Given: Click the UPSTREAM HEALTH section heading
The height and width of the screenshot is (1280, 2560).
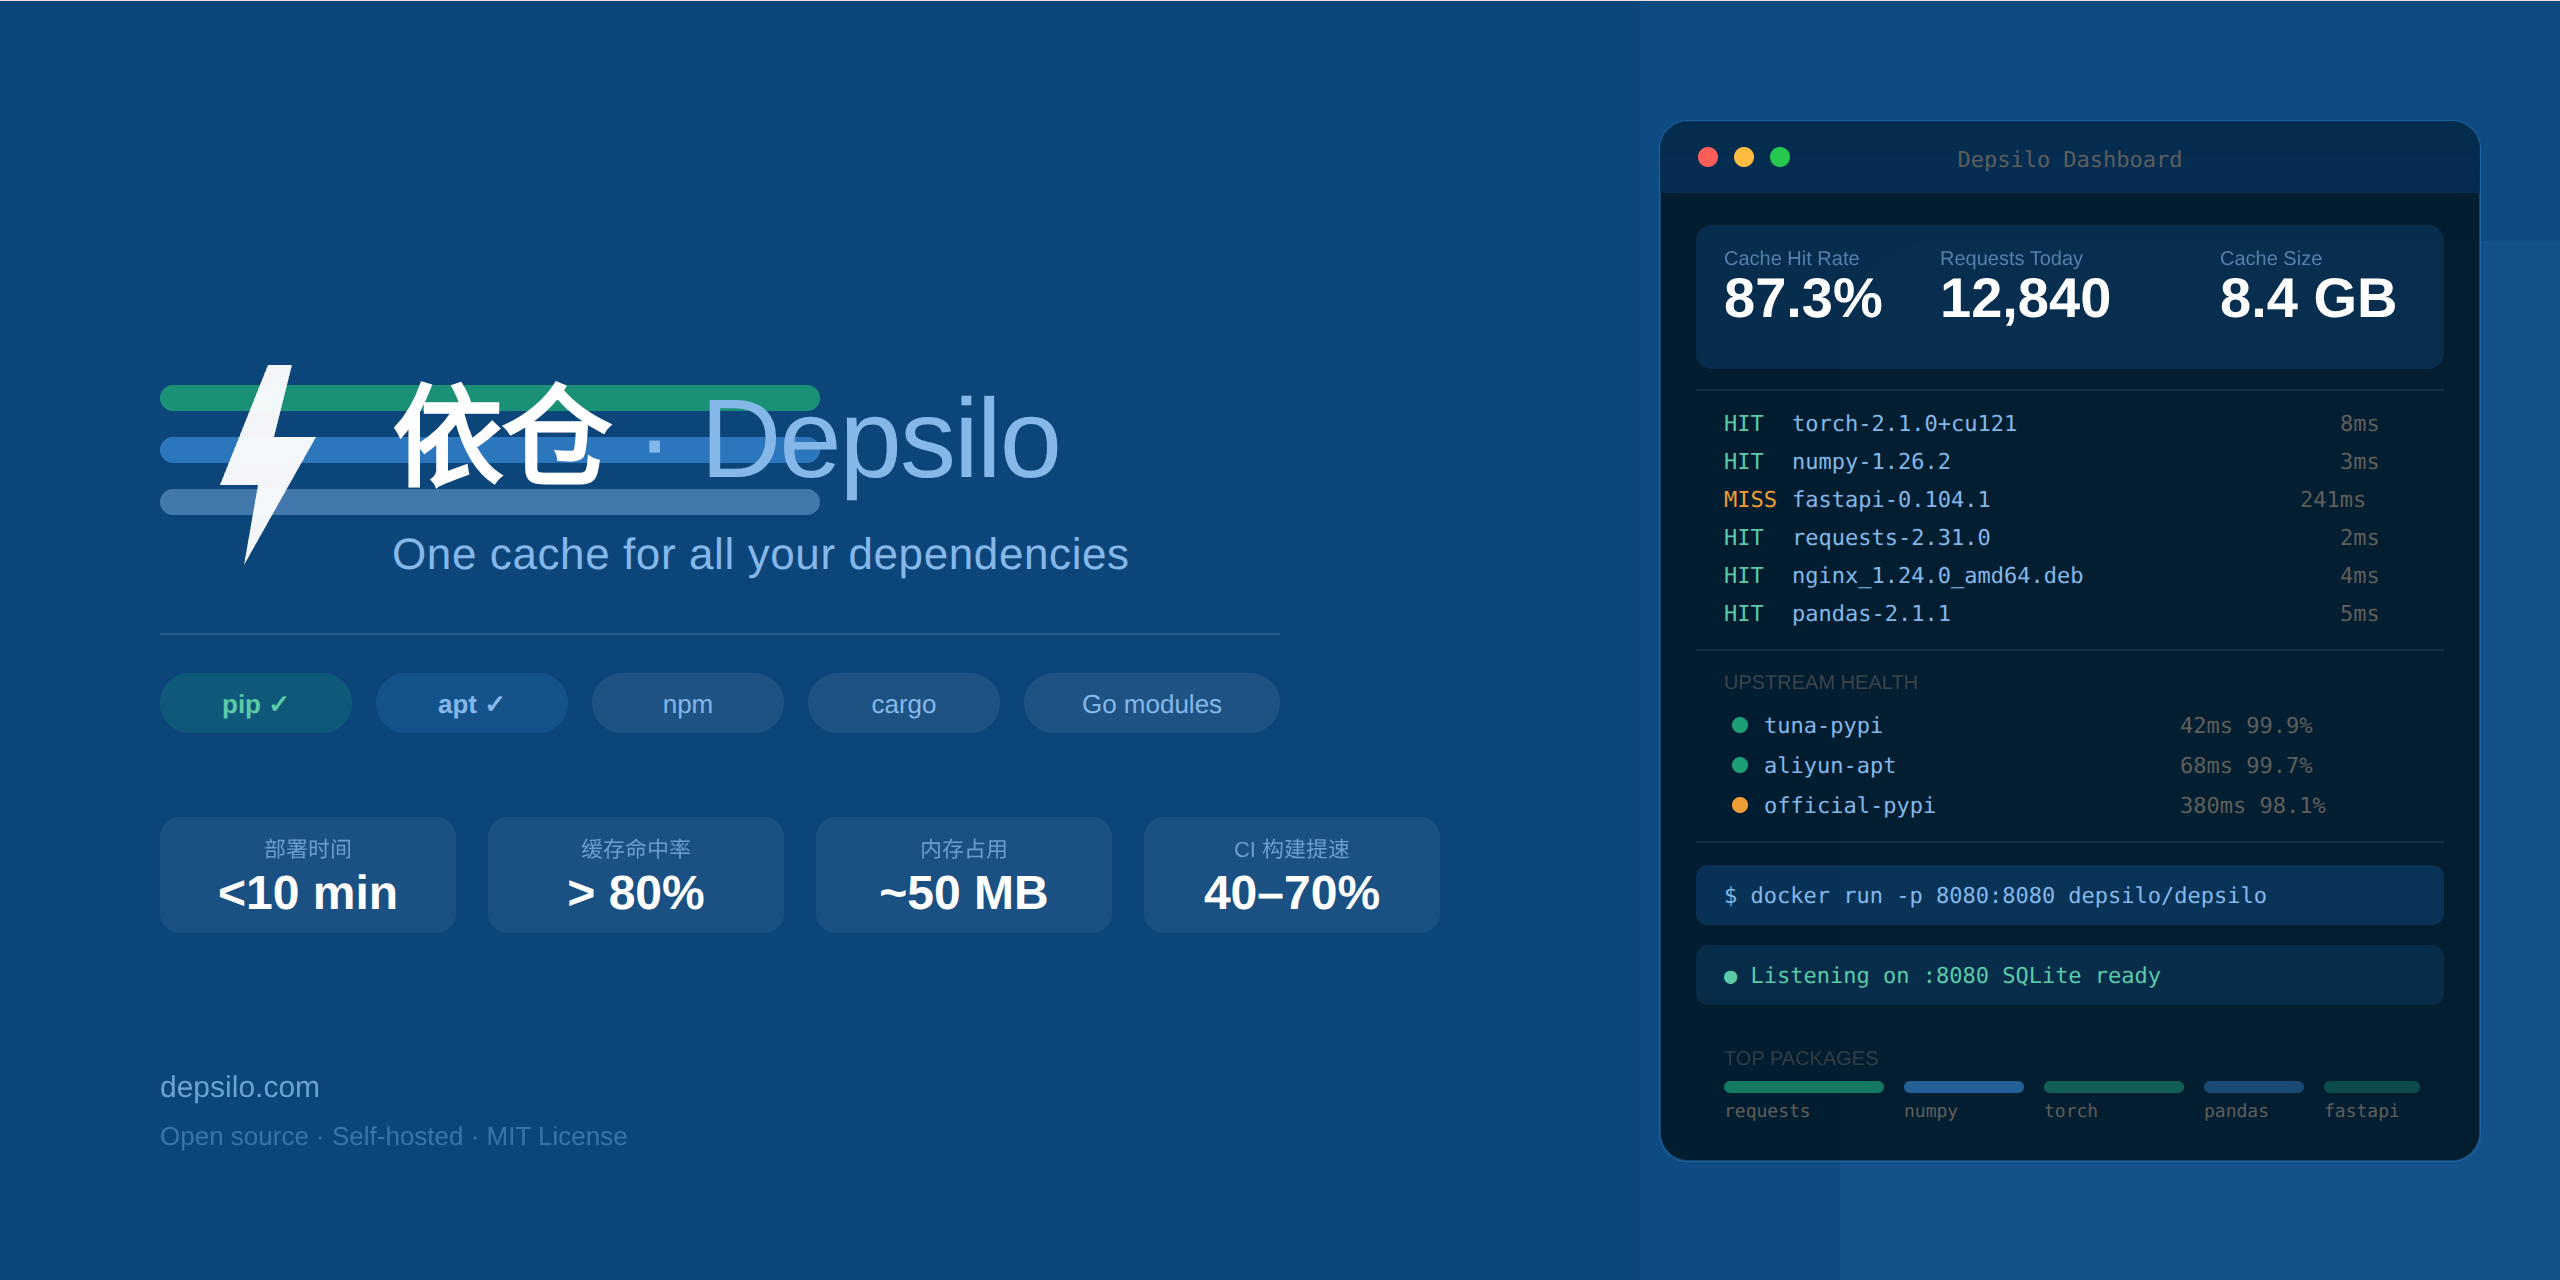Looking at the screenshot, I should tap(1821, 682).
